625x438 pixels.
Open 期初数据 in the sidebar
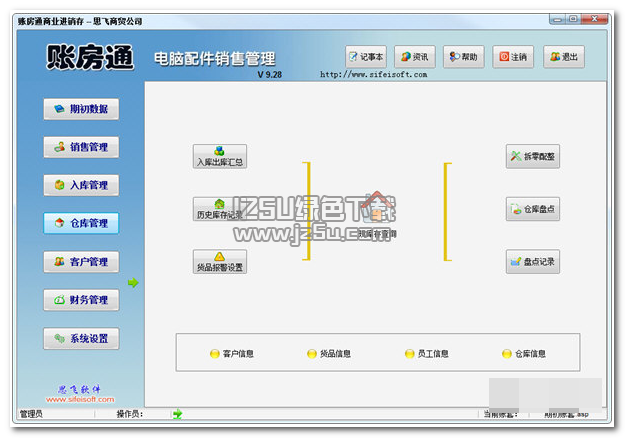(81, 109)
